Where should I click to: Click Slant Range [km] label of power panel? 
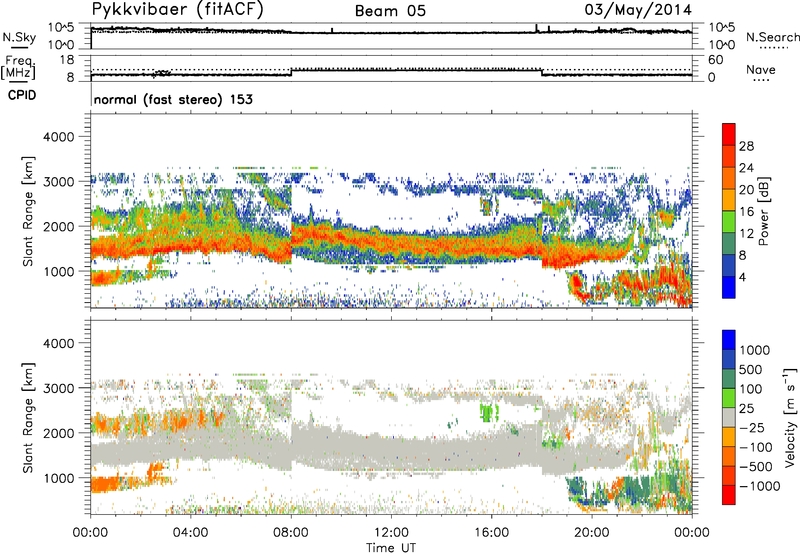click(x=28, y=211)
